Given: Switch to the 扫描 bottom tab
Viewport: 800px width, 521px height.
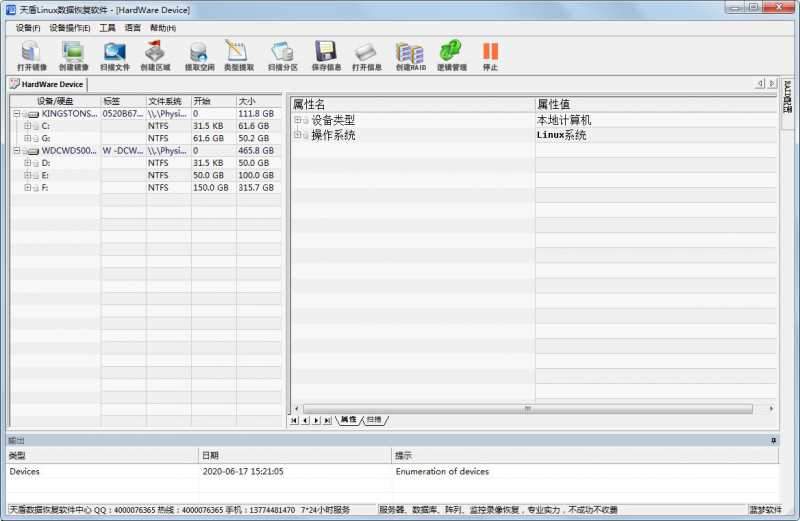Looking at the screenshot, I should pos(374,420).
